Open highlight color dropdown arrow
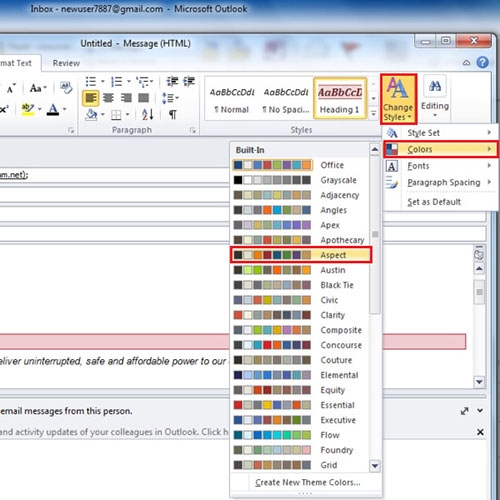The width and height of the screenshot is (500, 500). tap(40, 109)
